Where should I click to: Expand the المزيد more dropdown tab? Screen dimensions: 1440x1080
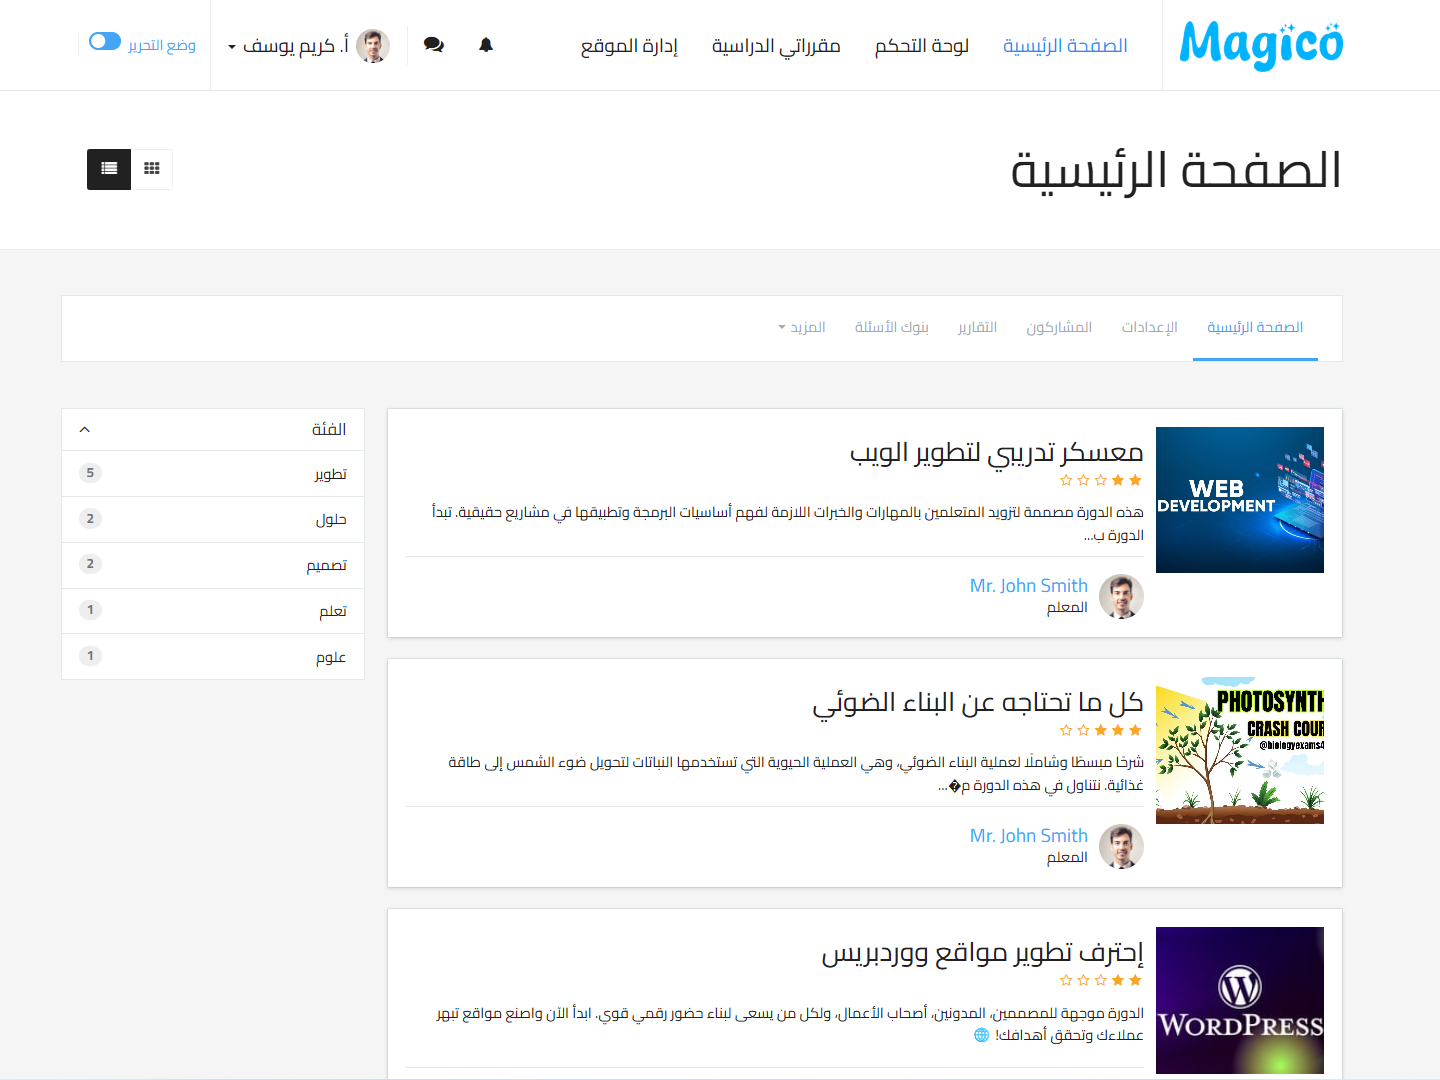tap(802, 328)
